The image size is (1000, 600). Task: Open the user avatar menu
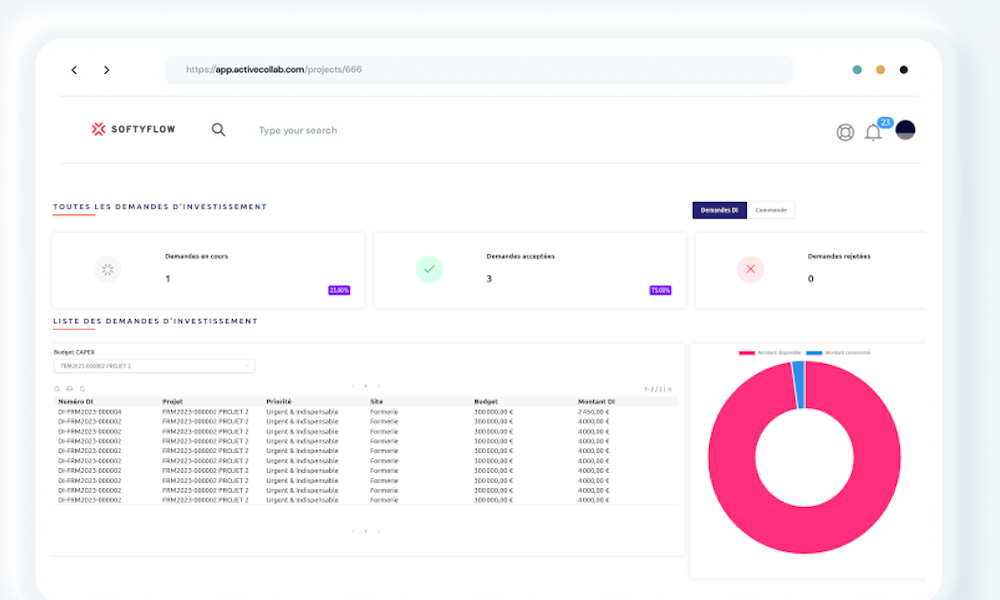coord(905,129)
